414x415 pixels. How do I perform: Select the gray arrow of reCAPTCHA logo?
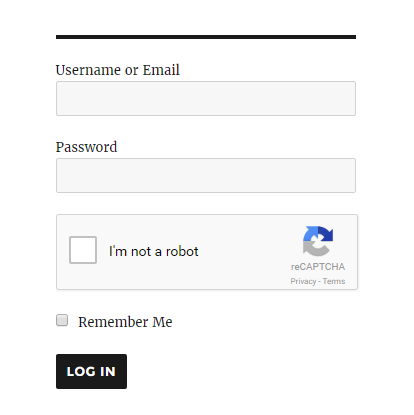313,249
